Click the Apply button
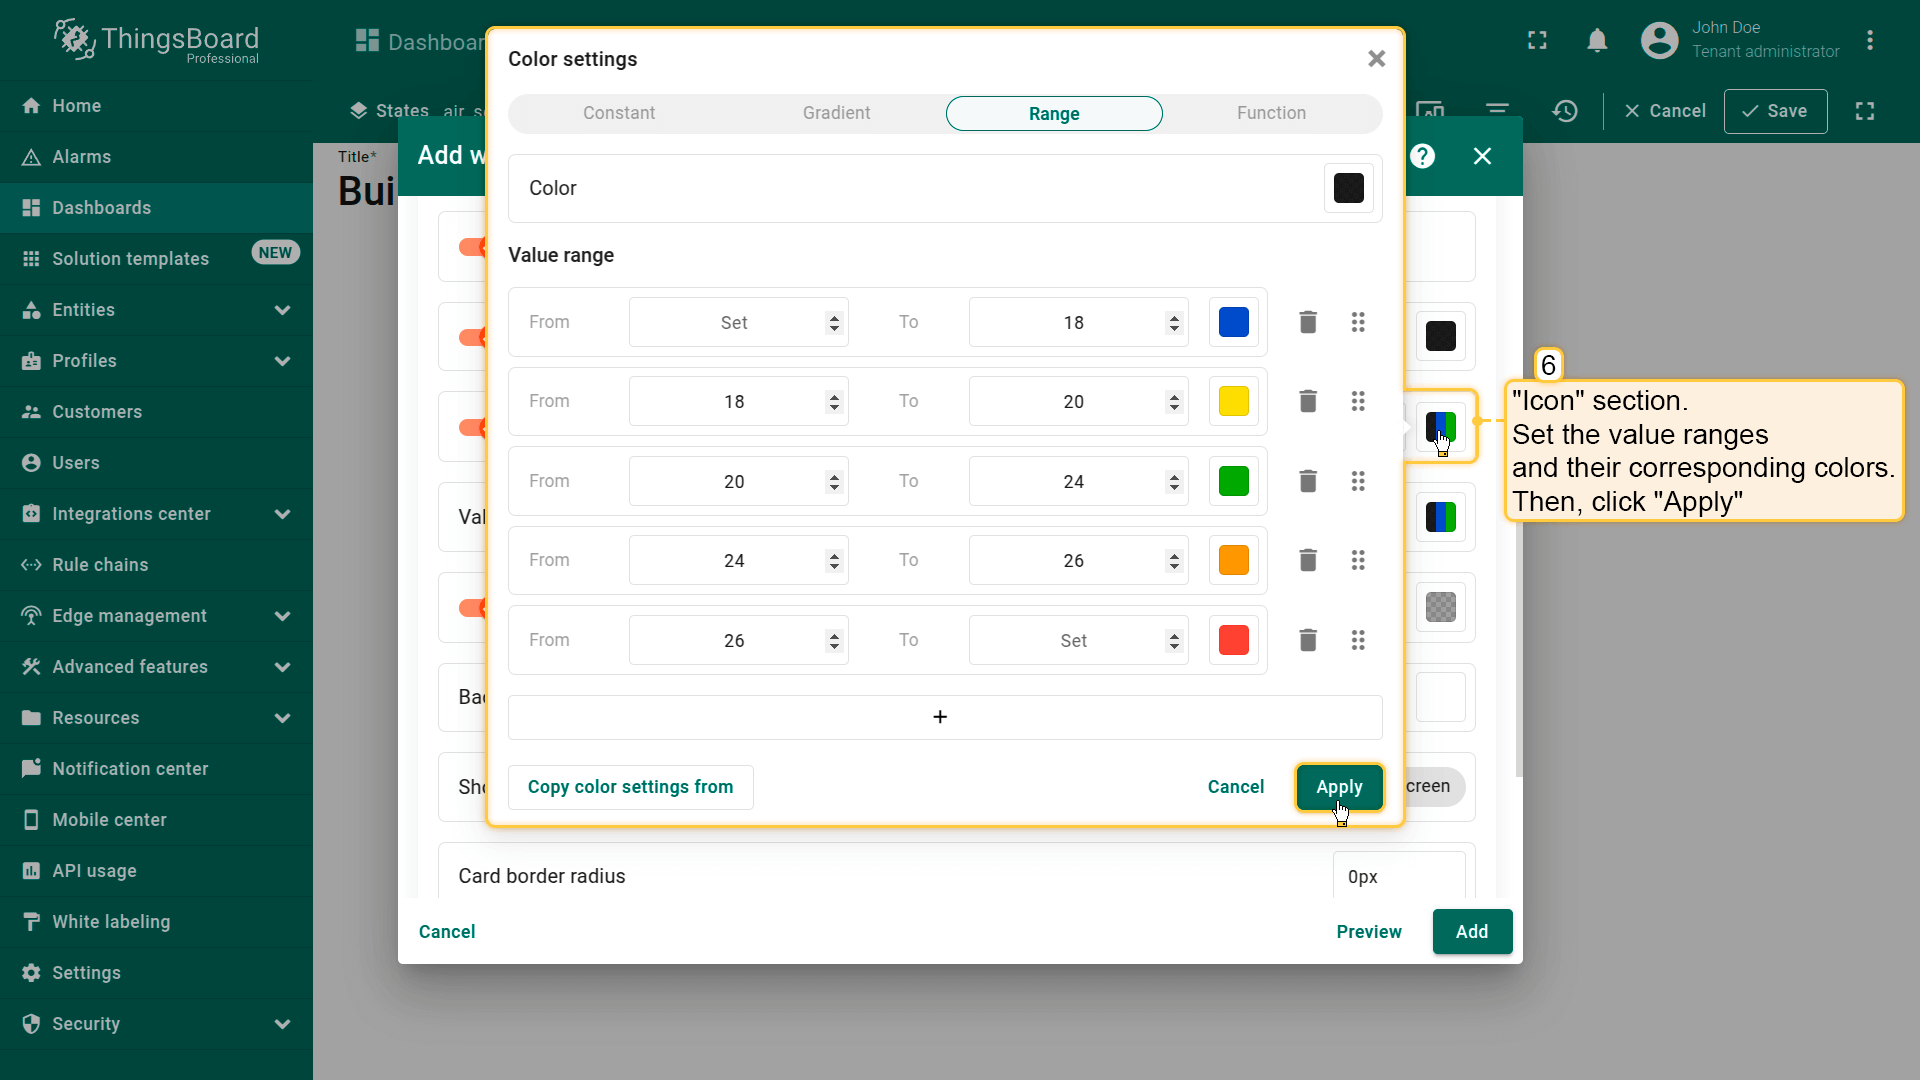 coord(1338,787)
